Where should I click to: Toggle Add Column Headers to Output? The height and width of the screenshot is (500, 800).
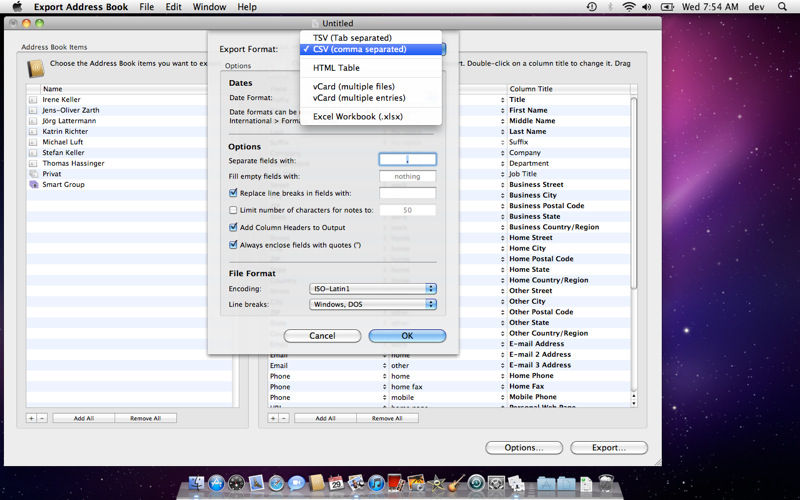233,227
